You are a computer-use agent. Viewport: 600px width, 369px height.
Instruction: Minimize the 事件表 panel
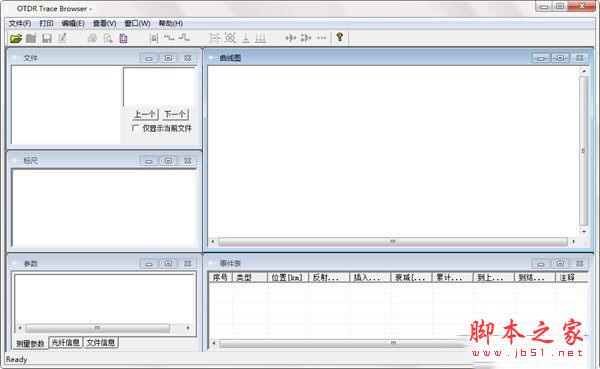(x=541, y=263)
